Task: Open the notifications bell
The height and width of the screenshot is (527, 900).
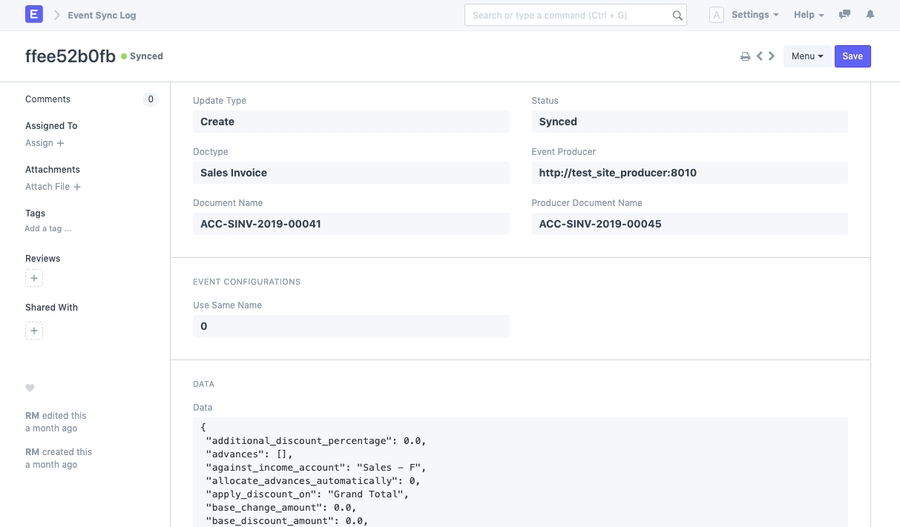Action: (x=870, y=15)
